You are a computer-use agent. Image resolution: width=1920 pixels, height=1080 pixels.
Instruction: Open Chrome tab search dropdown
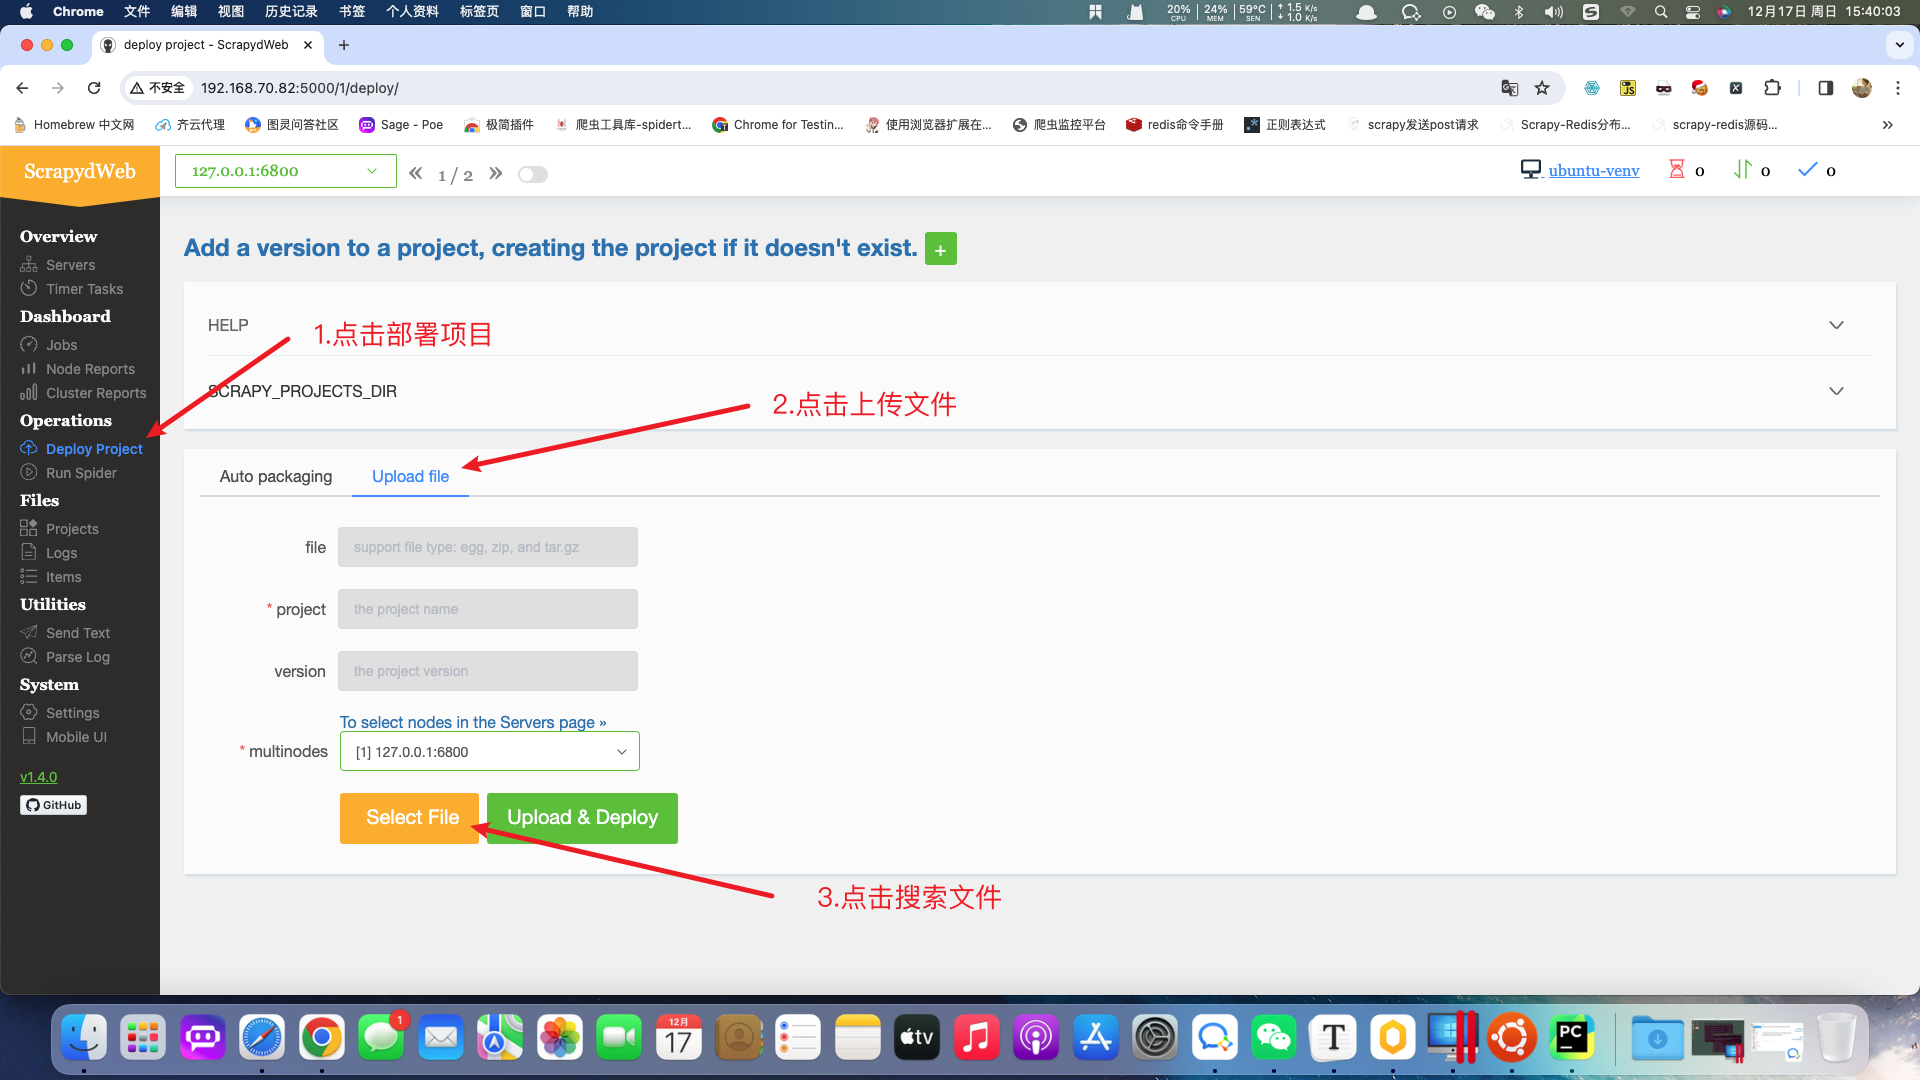[x=1899, y=45]
